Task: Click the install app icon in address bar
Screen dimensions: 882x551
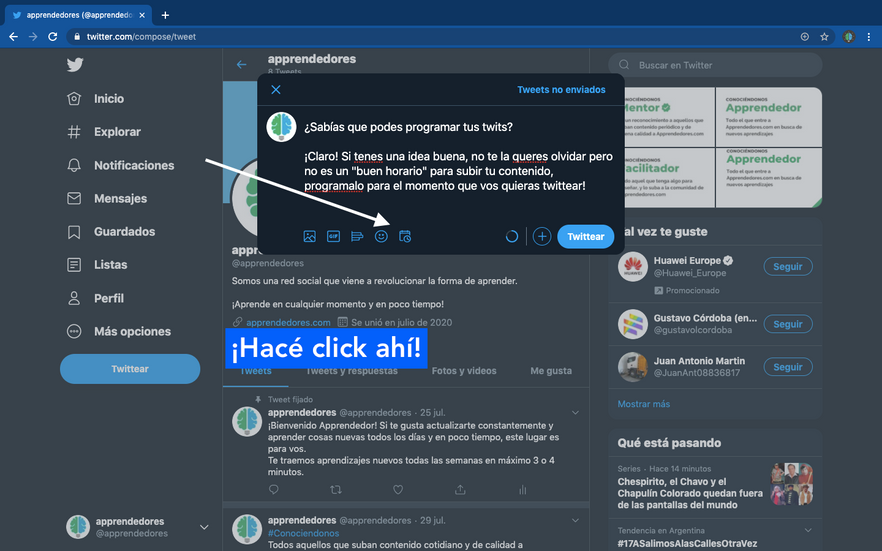Action: 805,37
